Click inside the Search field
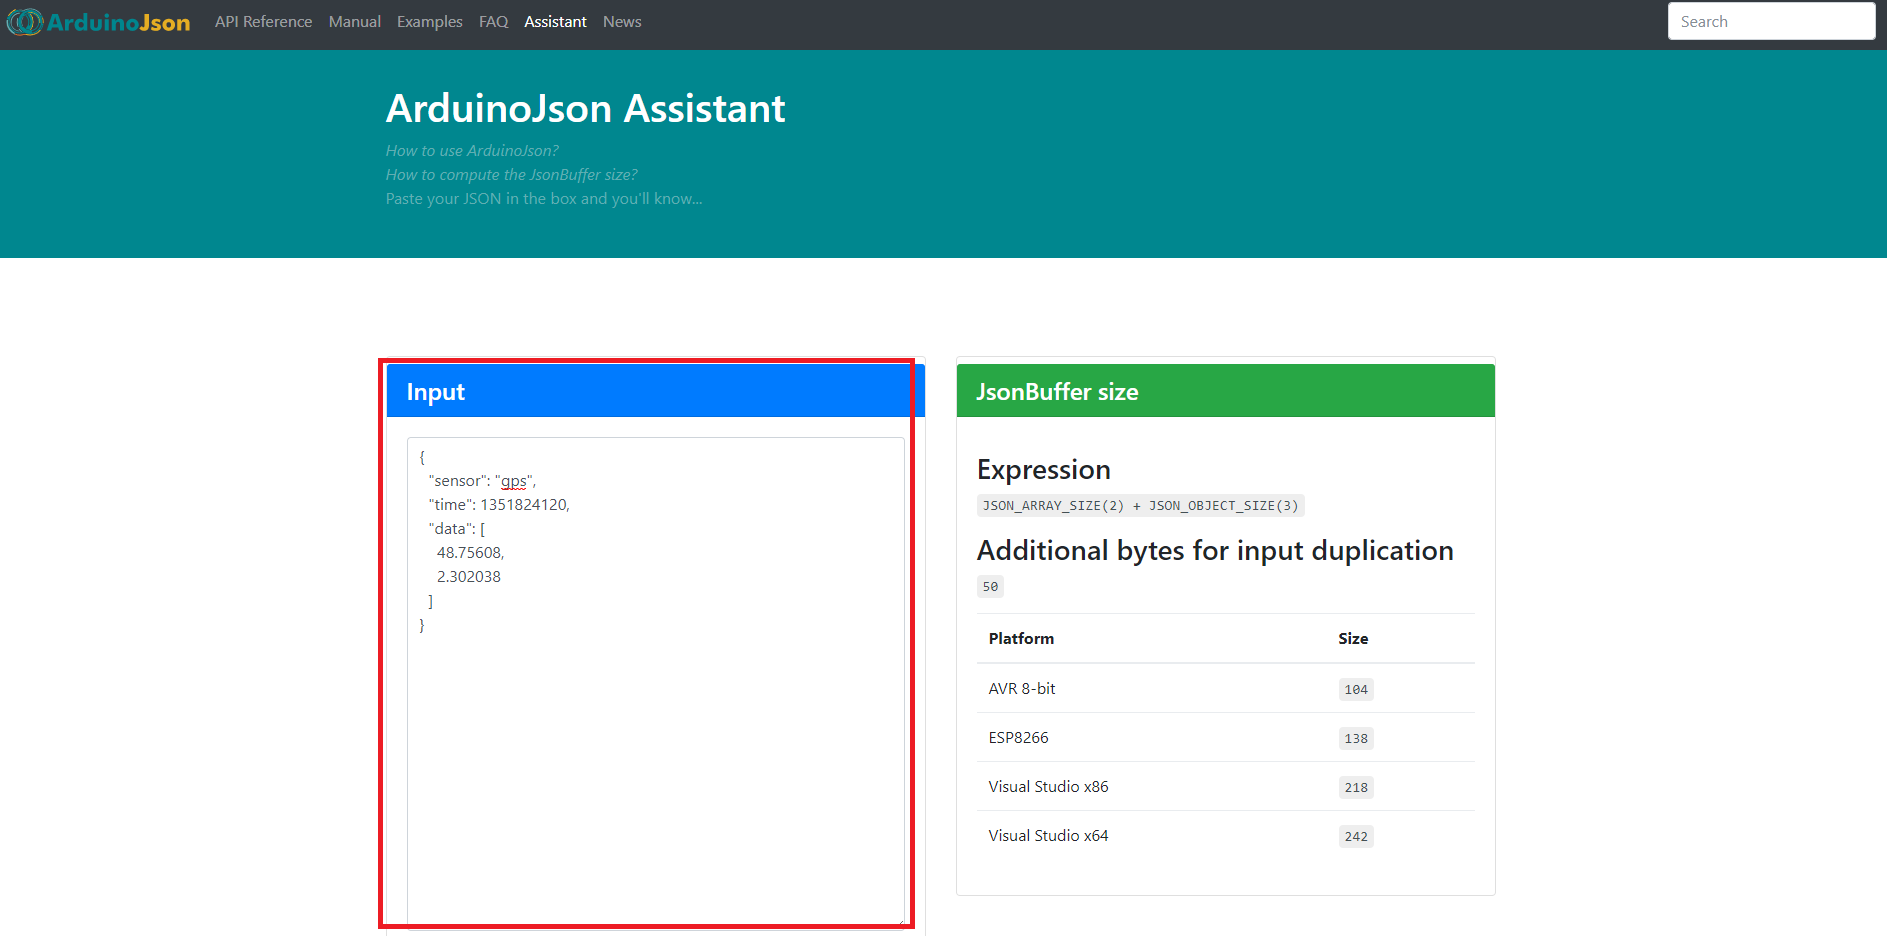Screen dimensions: 1887x936 click(1771, 21)
